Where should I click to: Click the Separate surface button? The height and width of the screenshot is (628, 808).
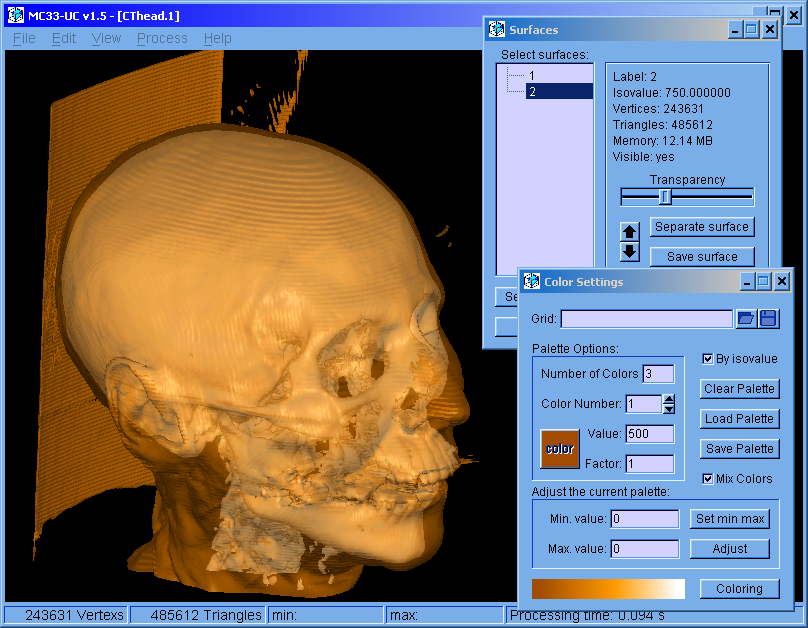(x=701, y=227)
